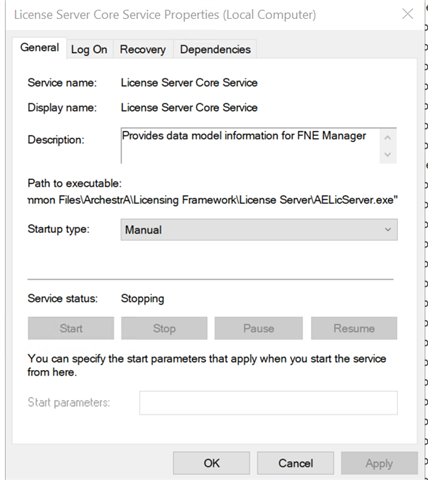Select the path to executable text
The image size is (428, 480).
pos(213,200)
